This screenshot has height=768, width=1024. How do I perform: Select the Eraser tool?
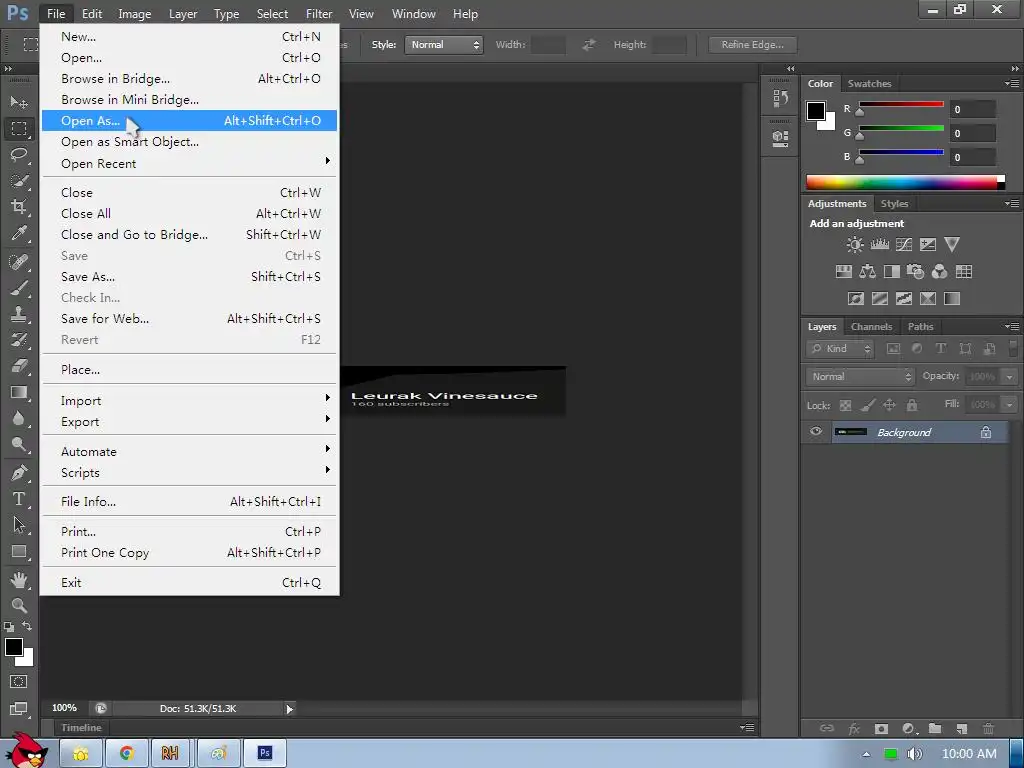click(x=19, y=366)
